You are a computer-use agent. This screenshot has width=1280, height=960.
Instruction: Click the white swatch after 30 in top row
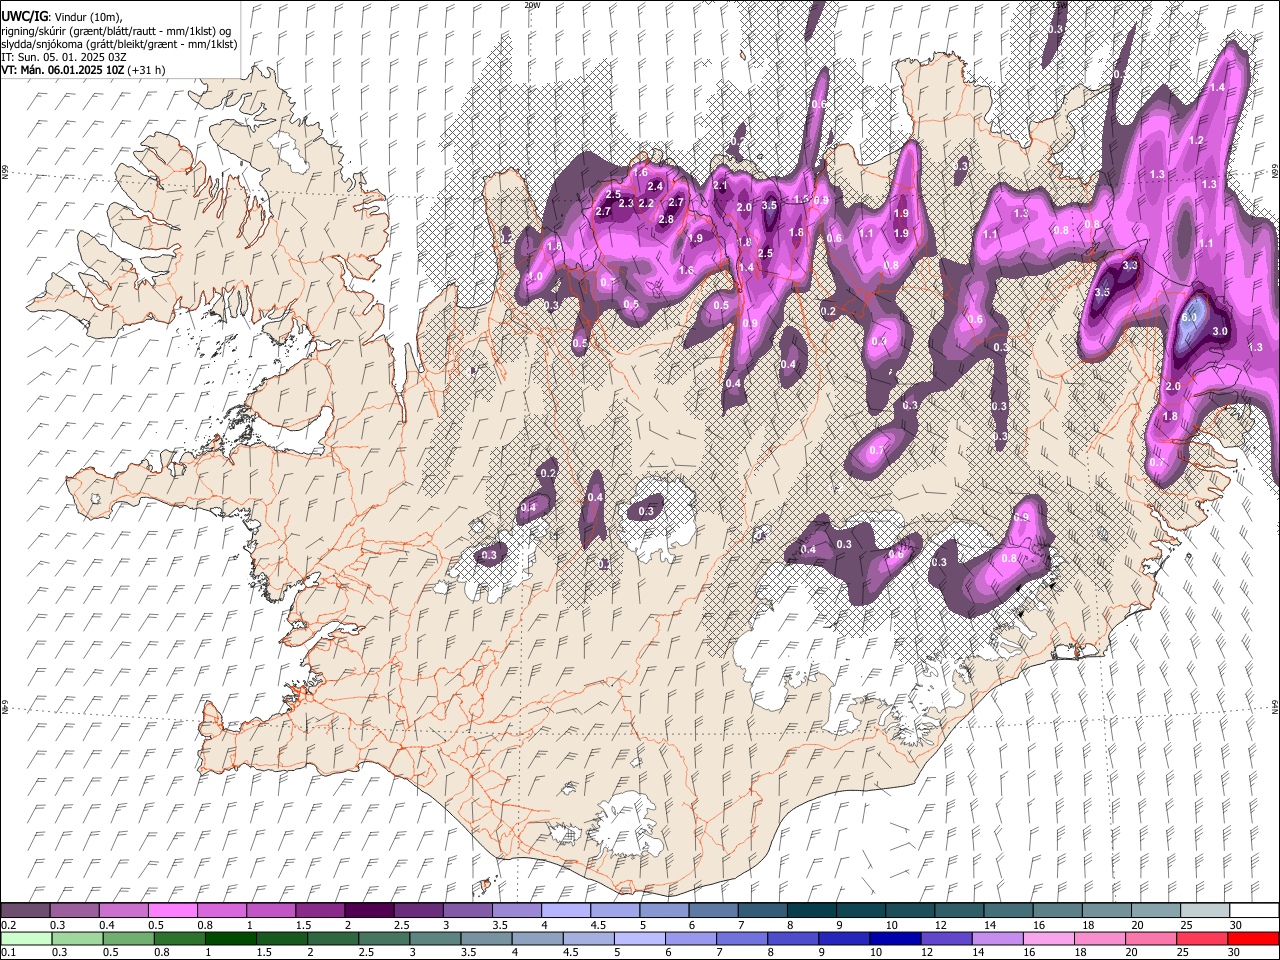coord(1254,910)
